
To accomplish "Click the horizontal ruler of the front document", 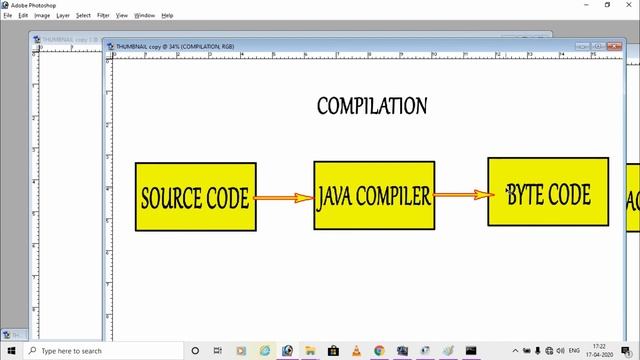I will [x=367, y=56].
